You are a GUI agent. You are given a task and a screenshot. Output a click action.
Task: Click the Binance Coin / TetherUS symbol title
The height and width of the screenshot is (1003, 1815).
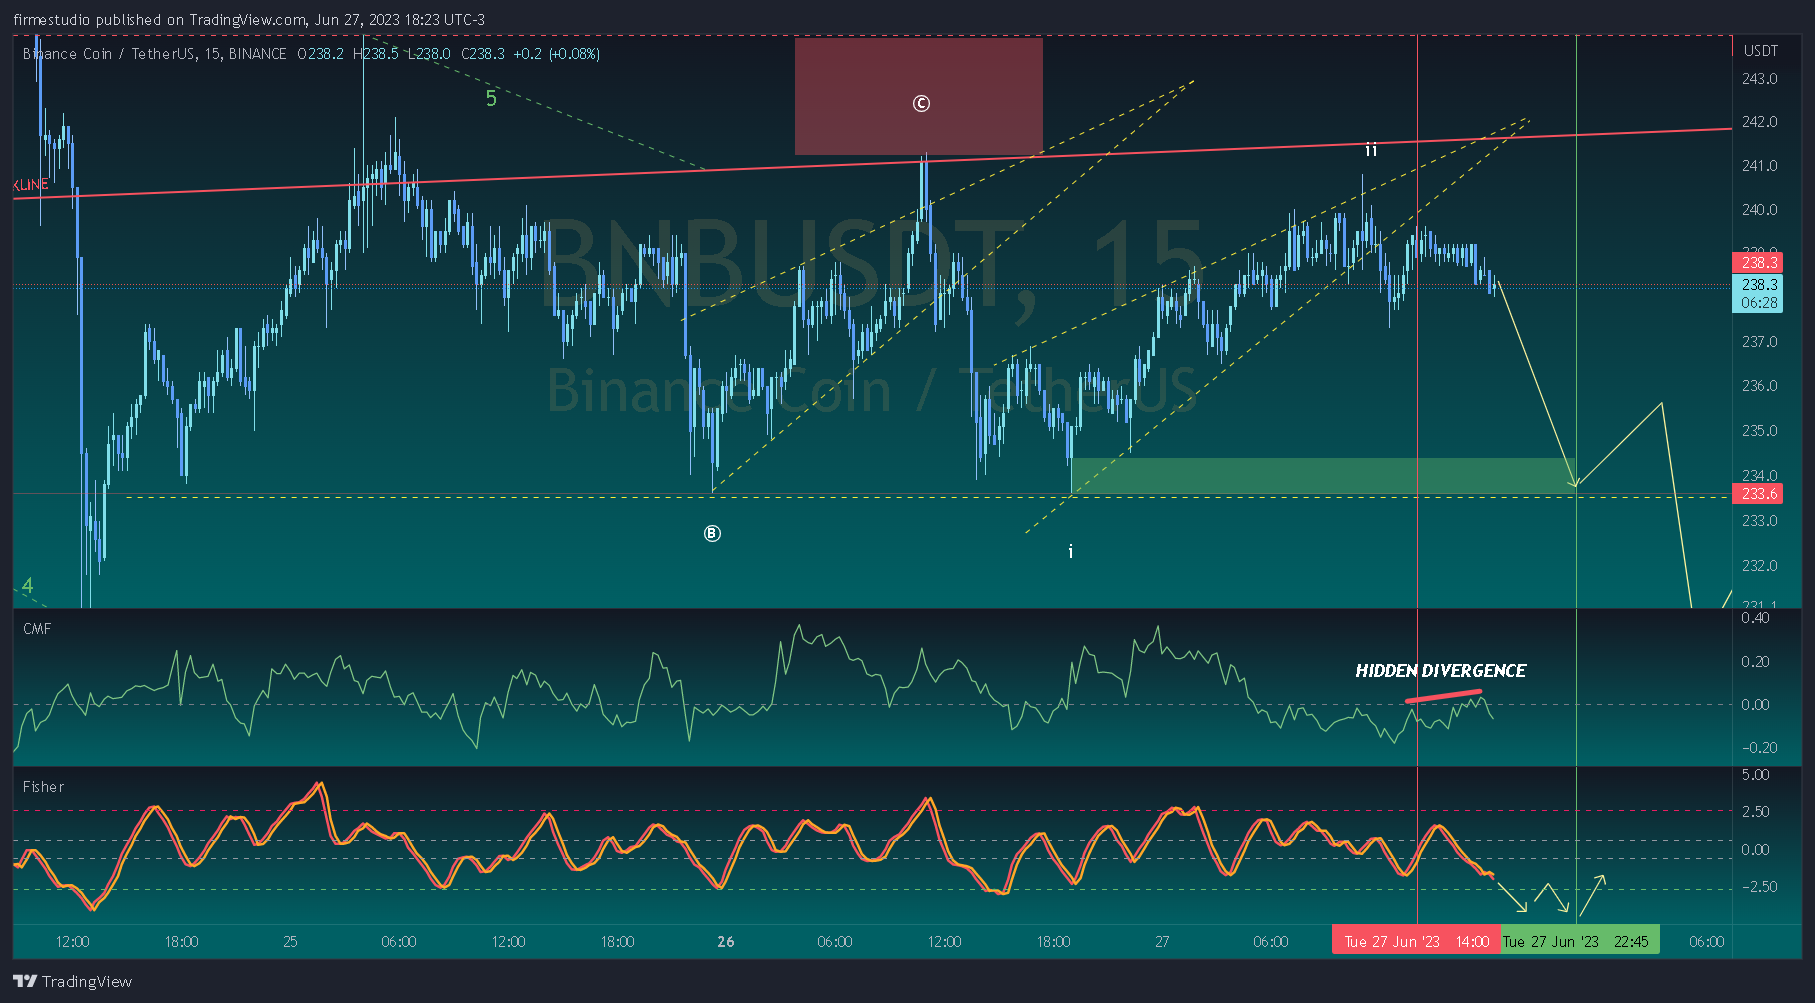[155, 54]
